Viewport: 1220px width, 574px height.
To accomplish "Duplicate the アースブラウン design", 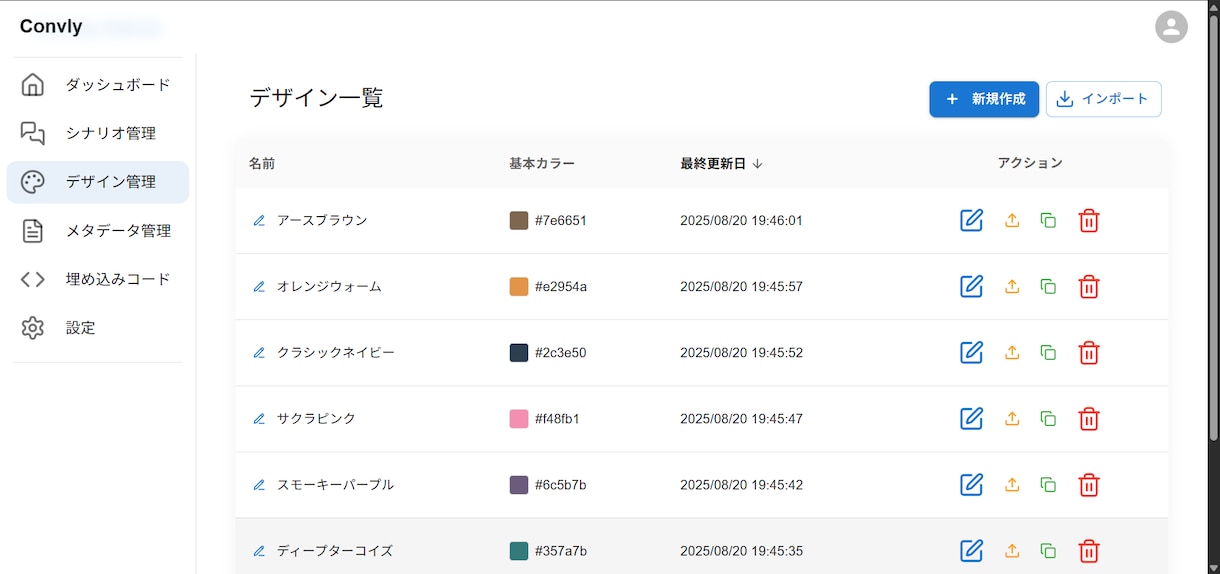I will [1048, 220].
